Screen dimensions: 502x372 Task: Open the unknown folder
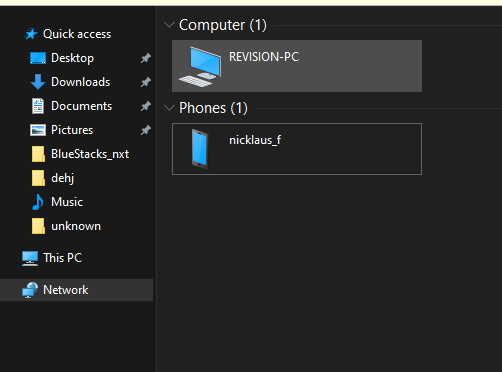(x=66, y=226)
